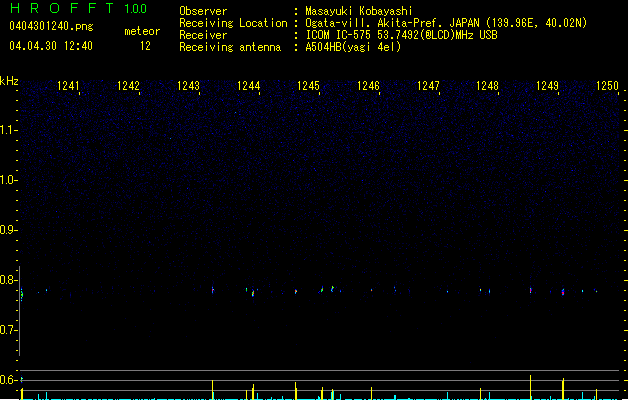
Task: Click the 'meteor' count label
Action: pyautogui.click(x=142, y=31)
